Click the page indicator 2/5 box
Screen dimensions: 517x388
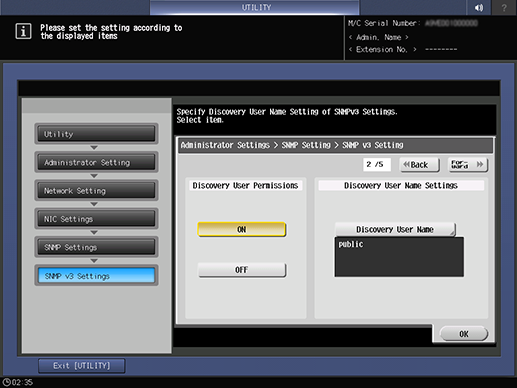[377, 164]
